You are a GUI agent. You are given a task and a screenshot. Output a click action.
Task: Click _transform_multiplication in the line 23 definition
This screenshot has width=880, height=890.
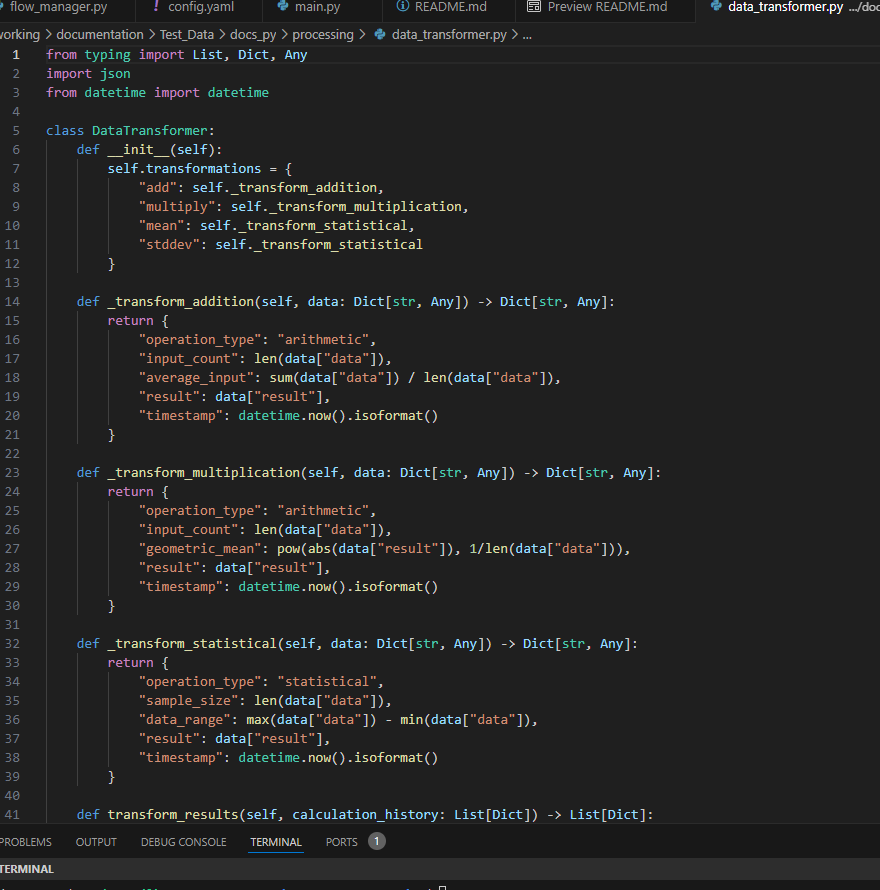coord(204,472)
